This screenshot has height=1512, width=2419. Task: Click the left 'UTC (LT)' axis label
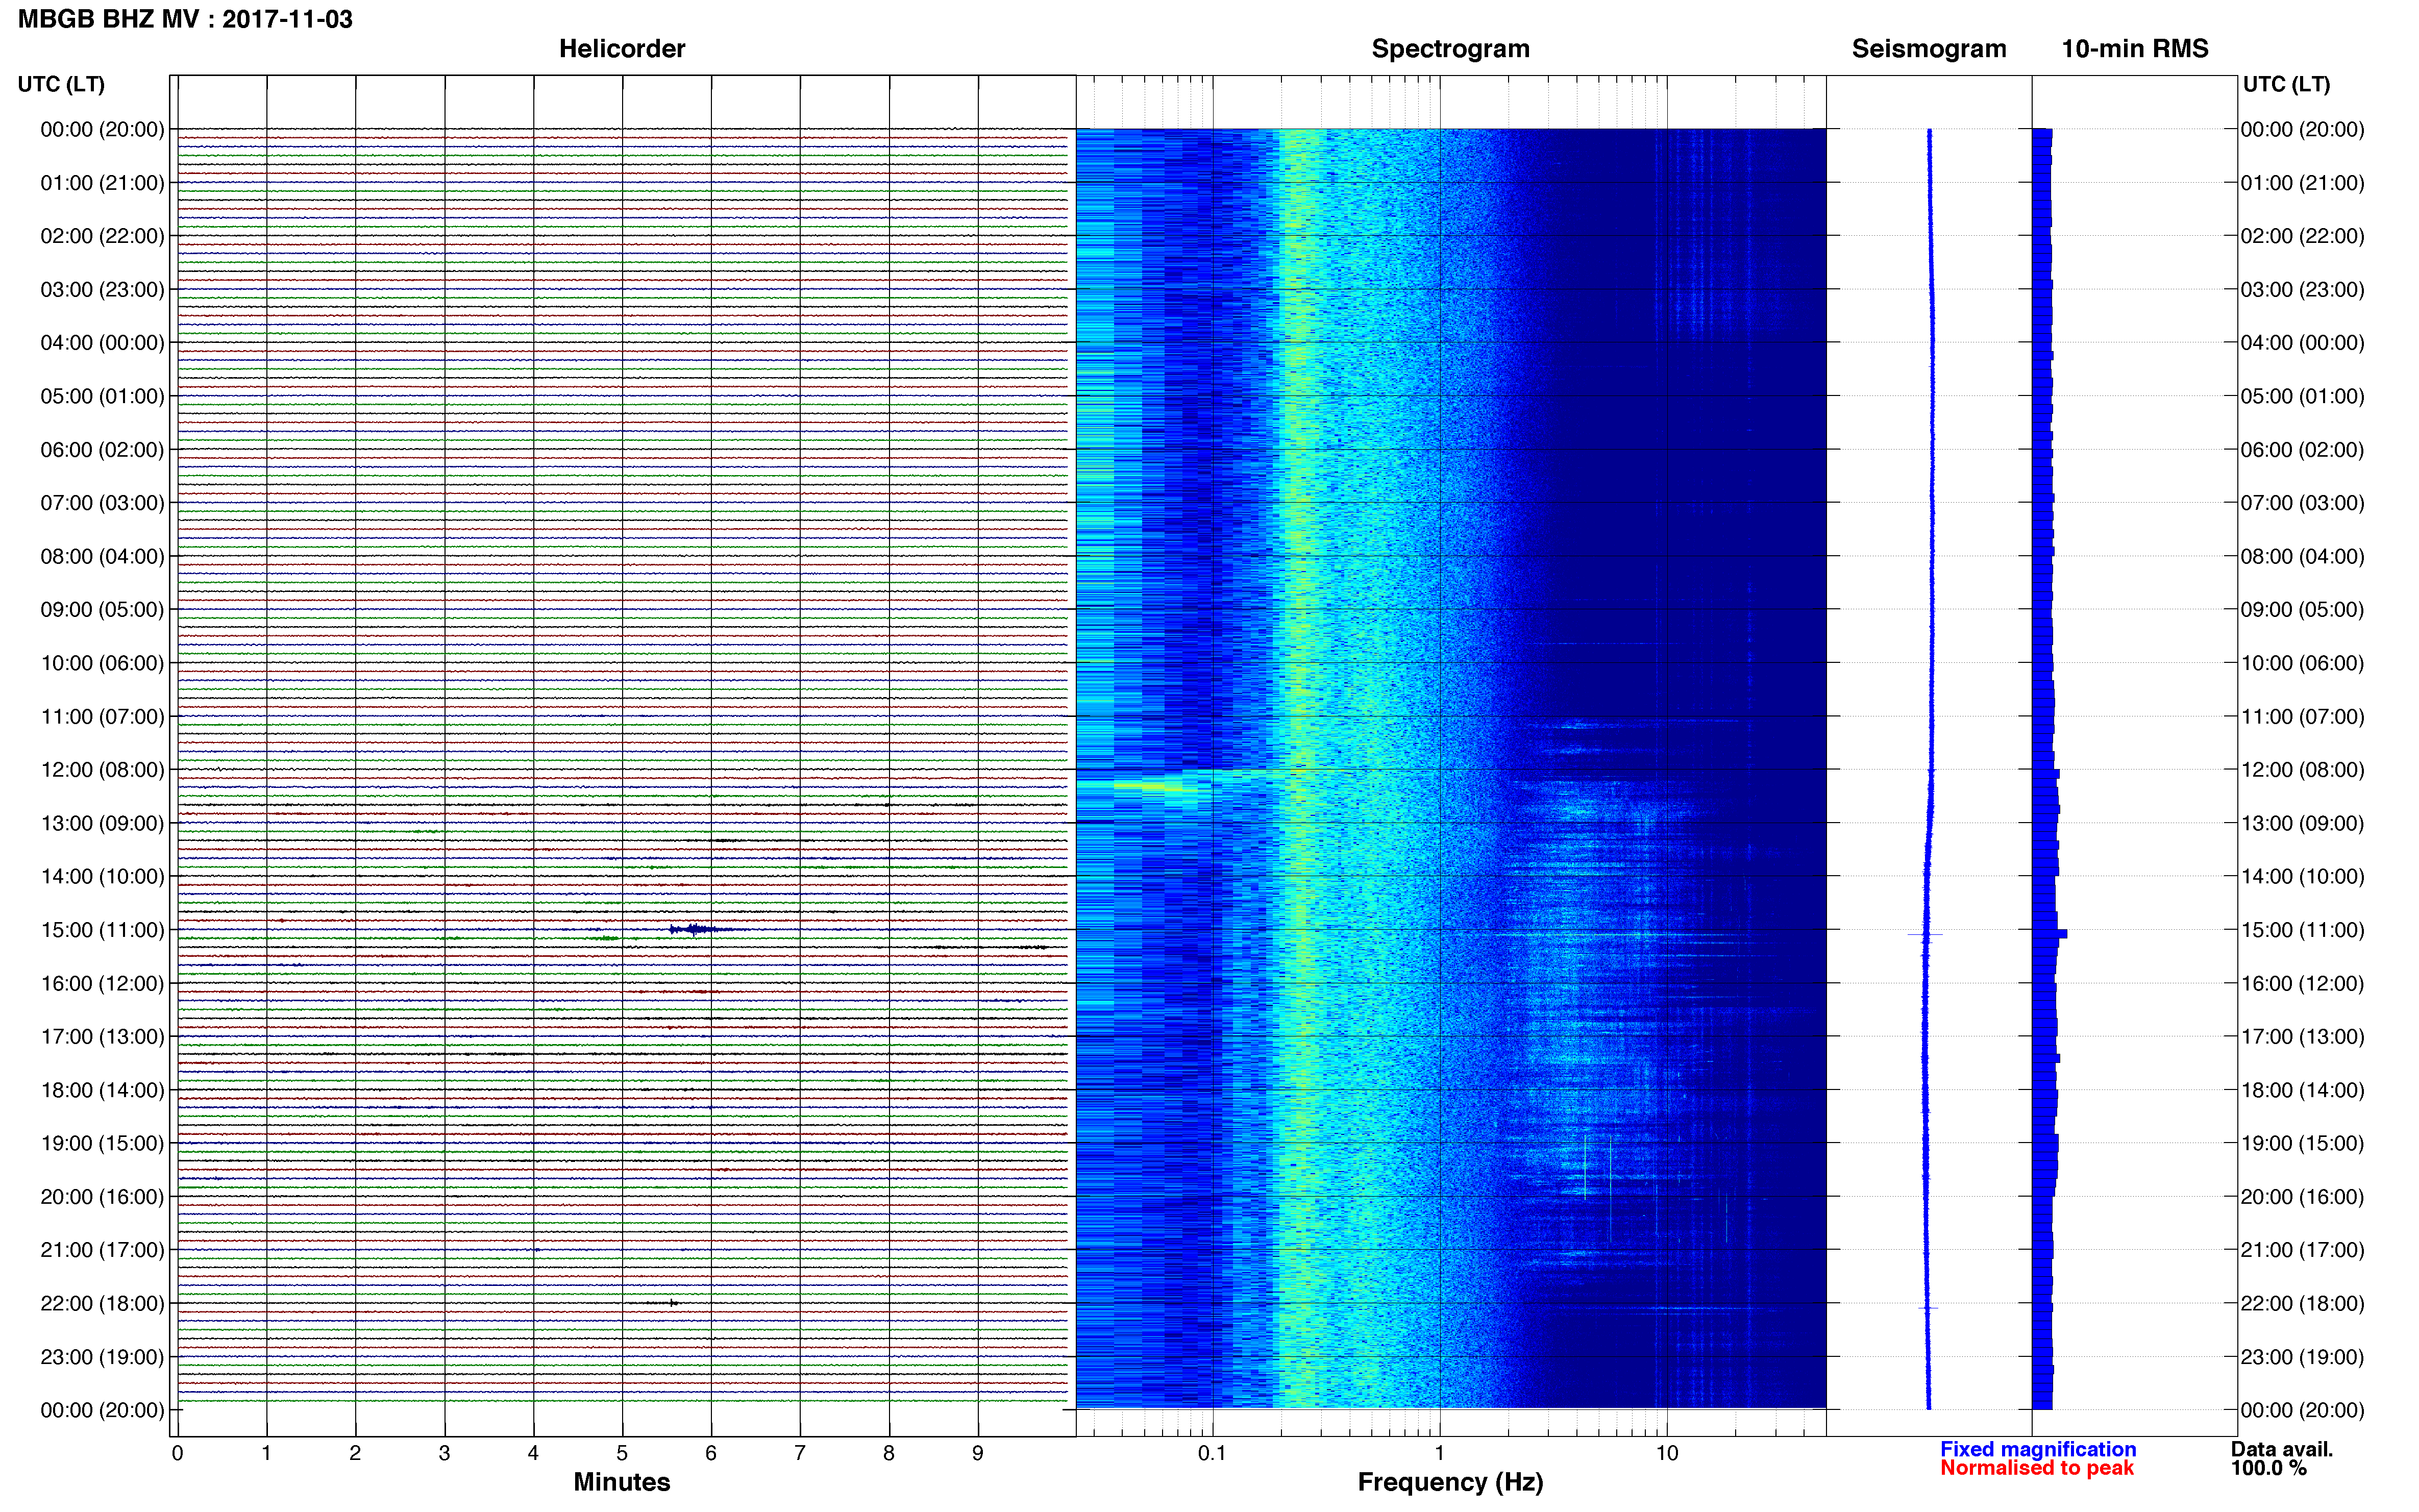pyautogui.click(x=61, y=84)
